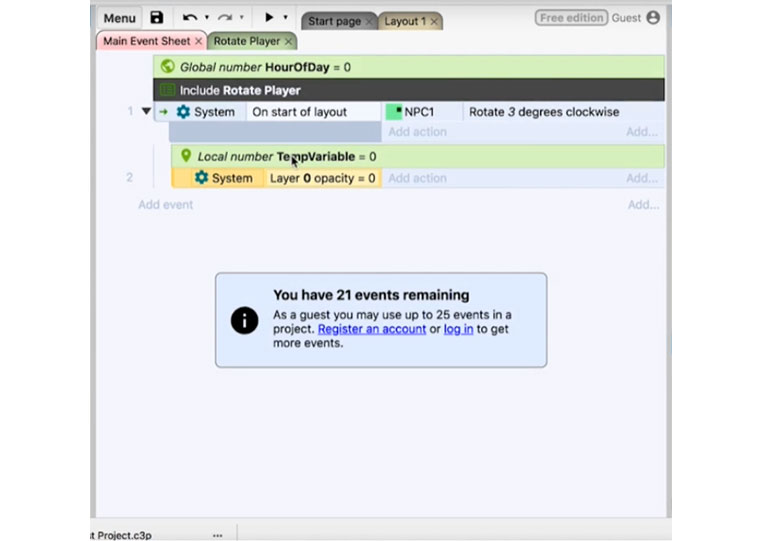Select the HourOfDay global variable row

coord(409,67)
